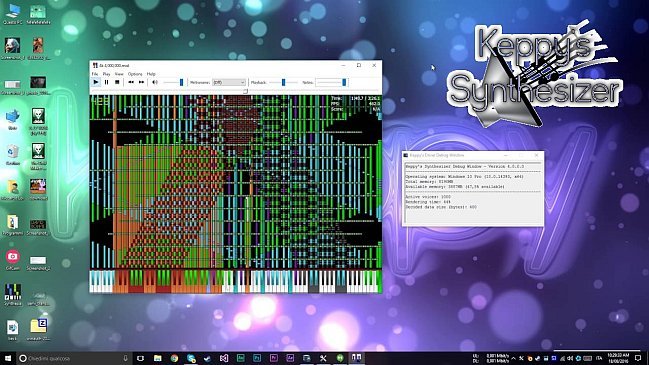Viewport: 649px width, 365px height.
Task: Click the on-screen piano keyboard
Action: (x=236, y=281)
